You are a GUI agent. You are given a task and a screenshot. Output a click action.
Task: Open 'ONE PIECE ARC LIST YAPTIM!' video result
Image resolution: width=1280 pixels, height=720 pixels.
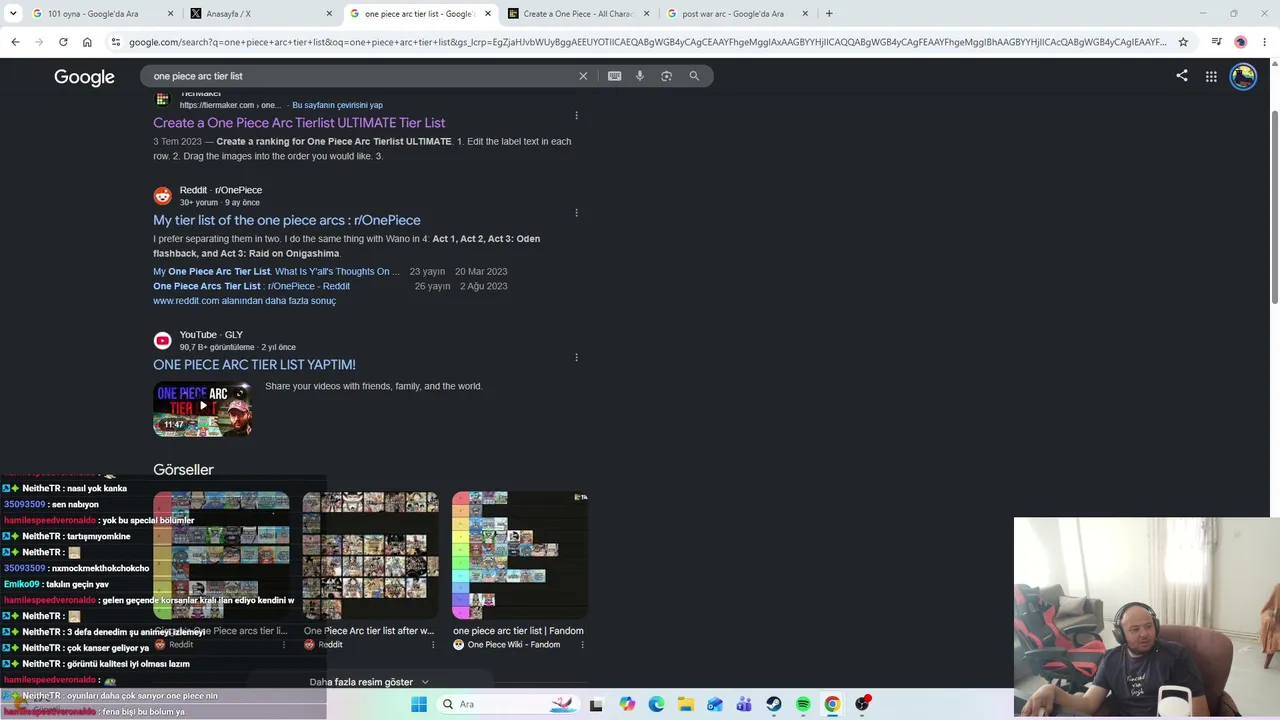[254, 365]
